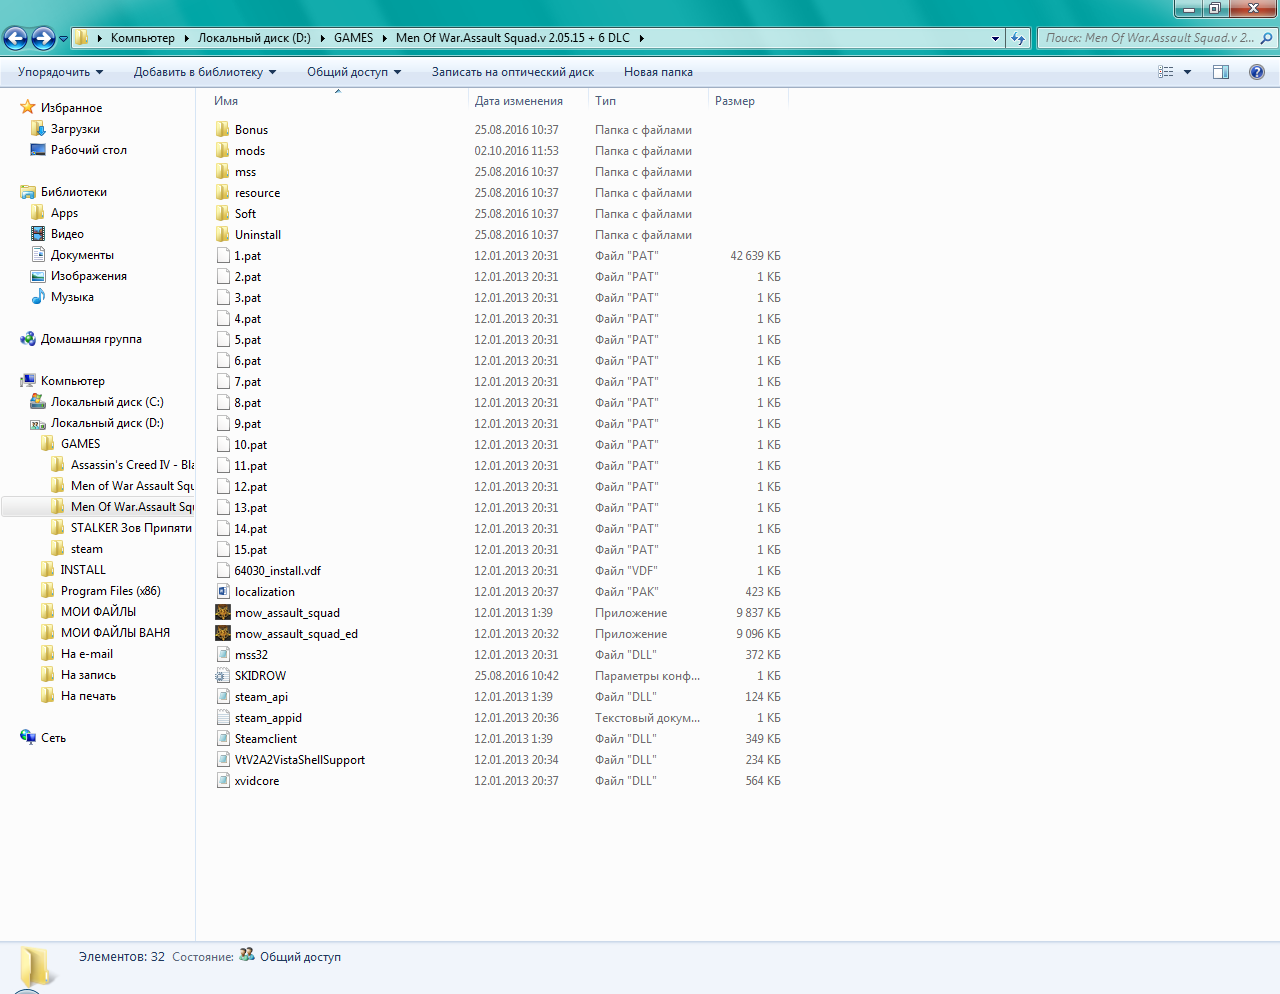
Task: Open Избранное in the navigation pane
Action: (x=71, y=108)
